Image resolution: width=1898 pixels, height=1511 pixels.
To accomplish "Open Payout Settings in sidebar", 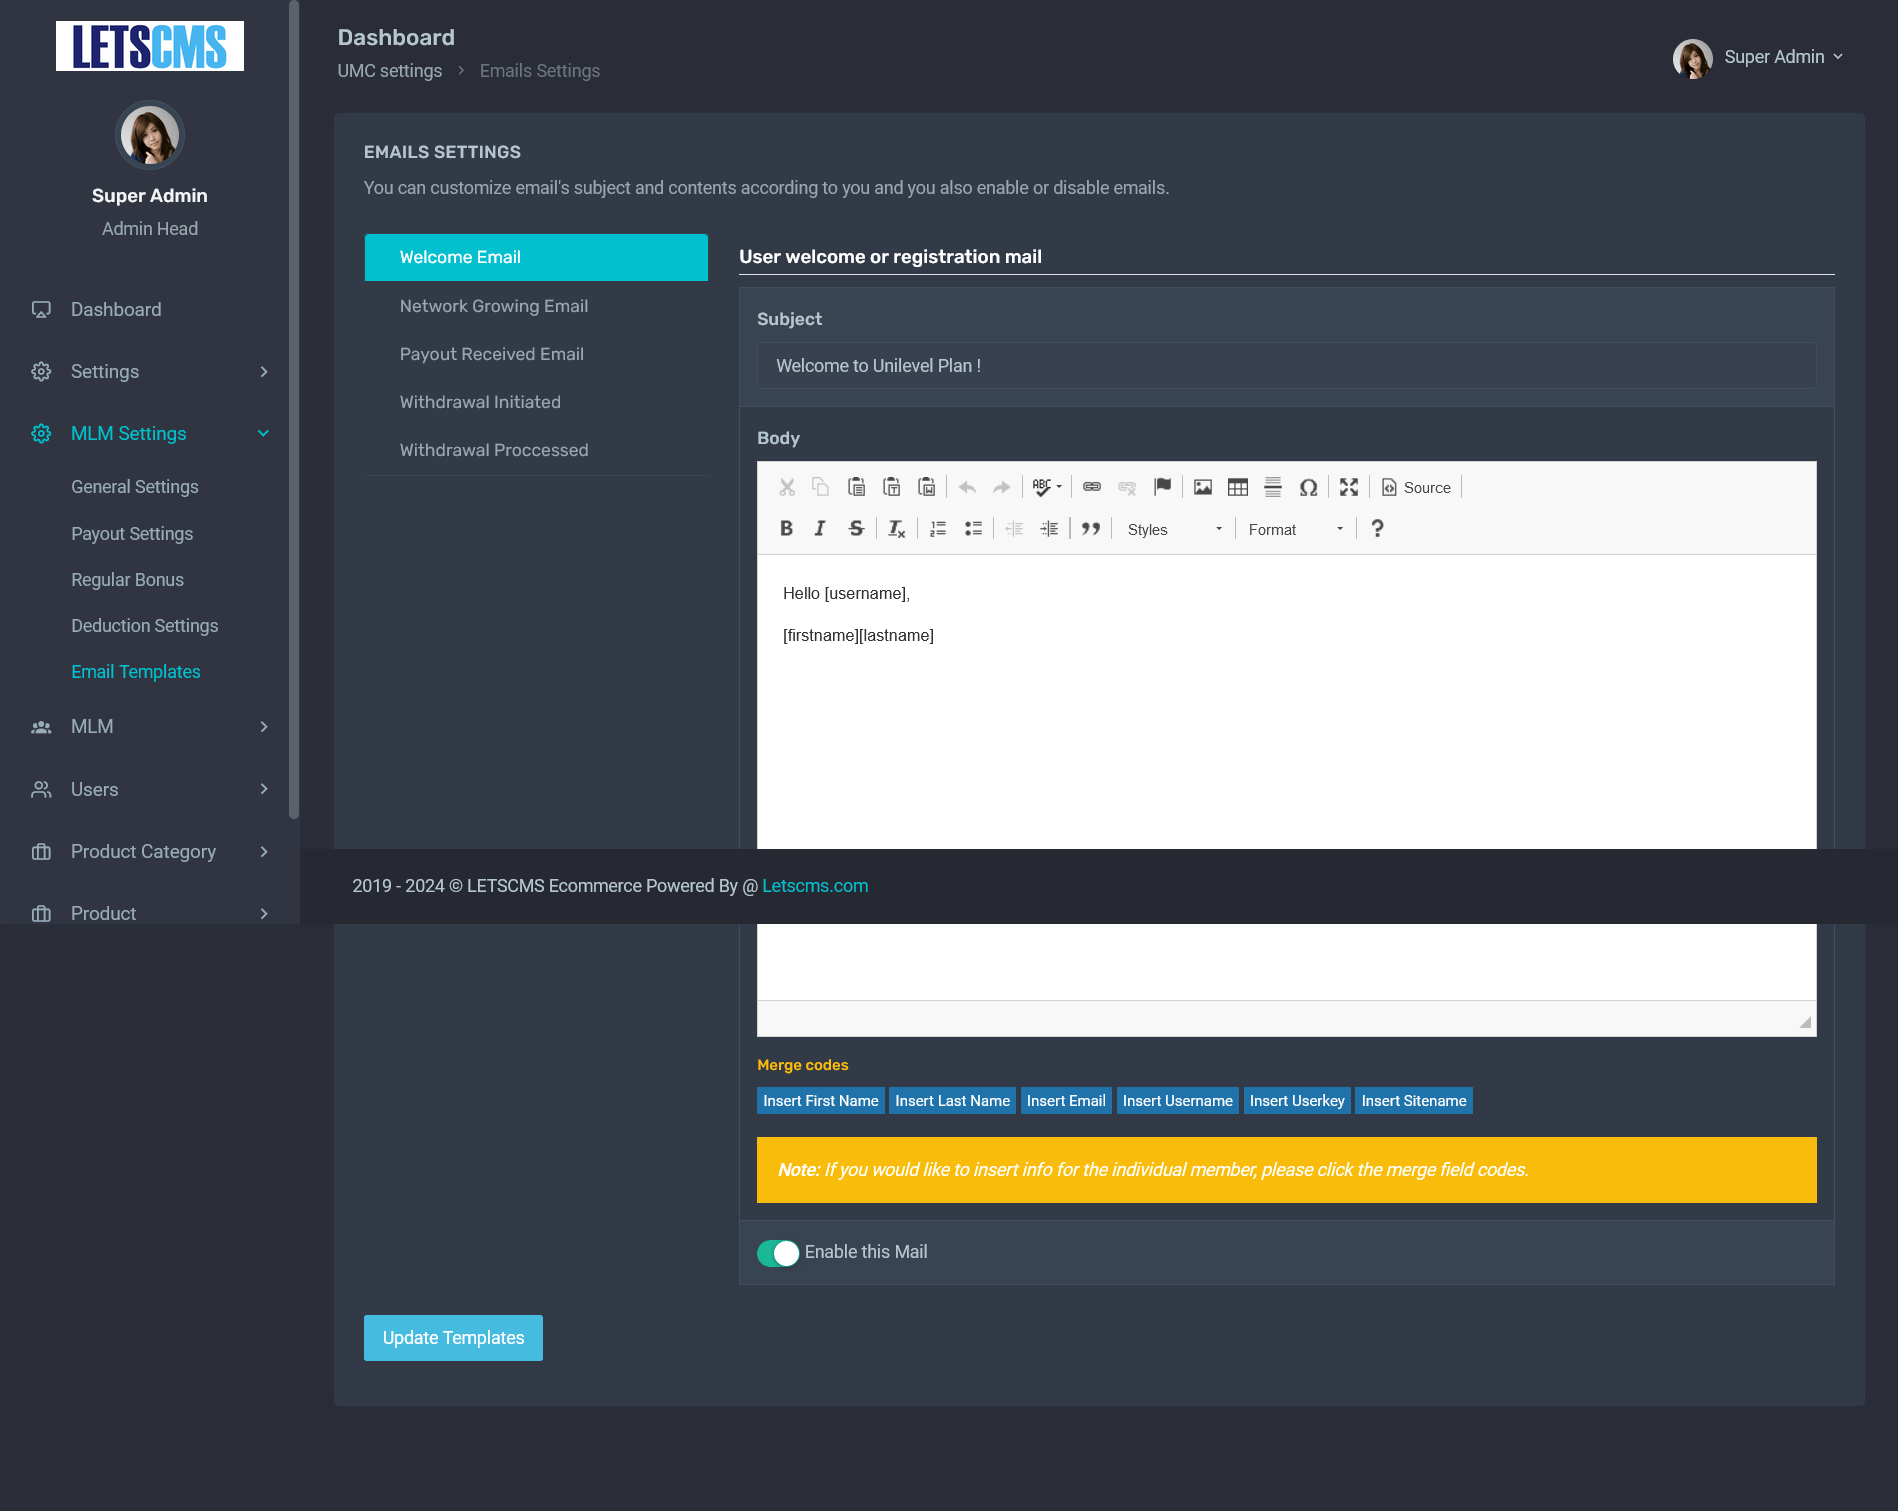I will point(132,534).
